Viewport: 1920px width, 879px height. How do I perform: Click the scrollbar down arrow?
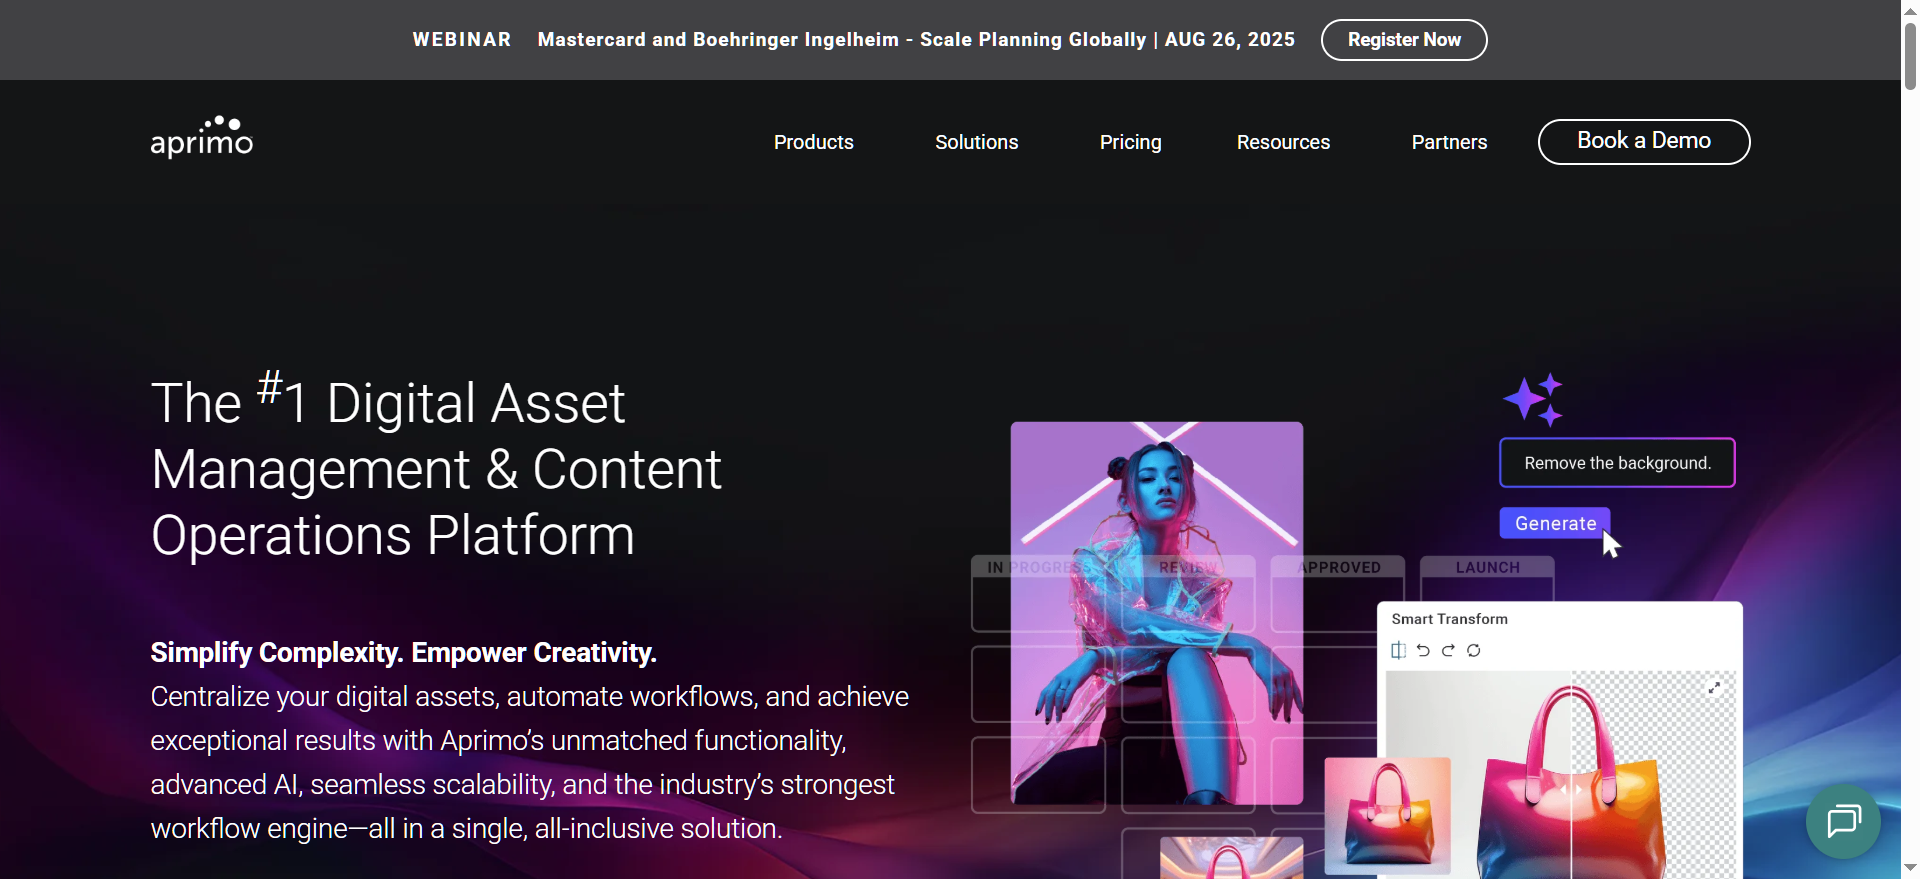point(1910,869)
